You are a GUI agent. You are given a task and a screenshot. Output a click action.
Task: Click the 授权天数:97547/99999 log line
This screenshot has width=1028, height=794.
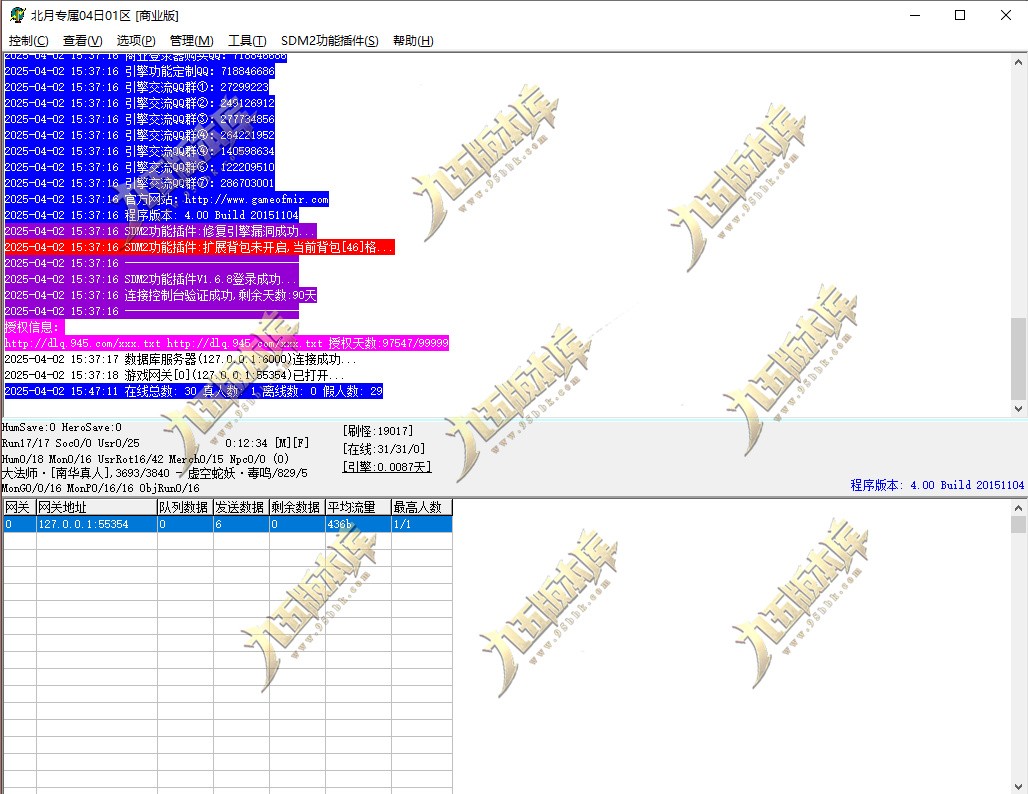226,344
